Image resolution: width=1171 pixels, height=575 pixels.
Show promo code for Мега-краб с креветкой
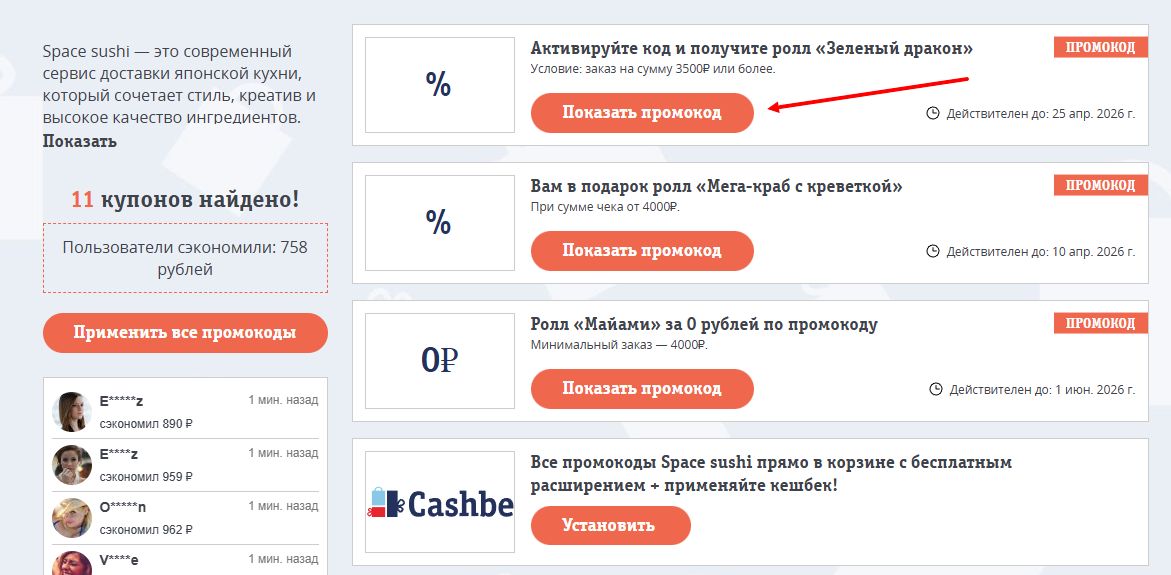(642, 251)
